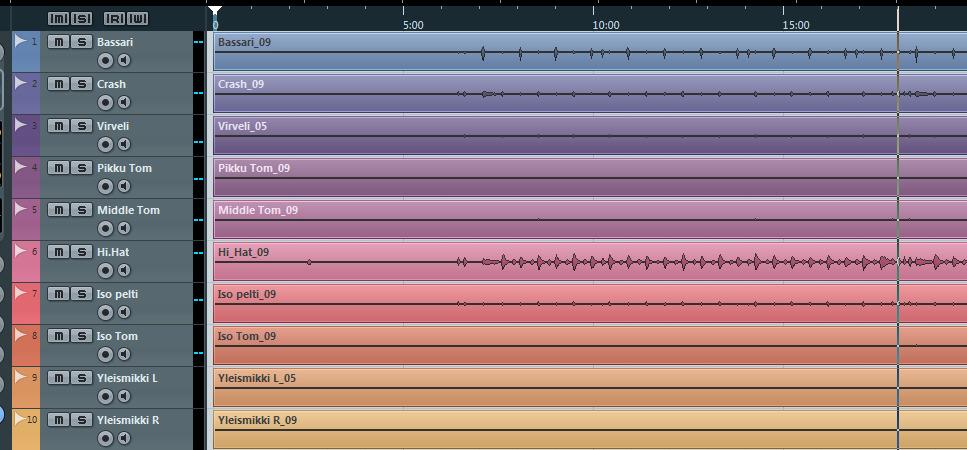Enable record on Iso pelti track
The width and height of the screenshot is (967, 450).
click(x=105, y=313)
